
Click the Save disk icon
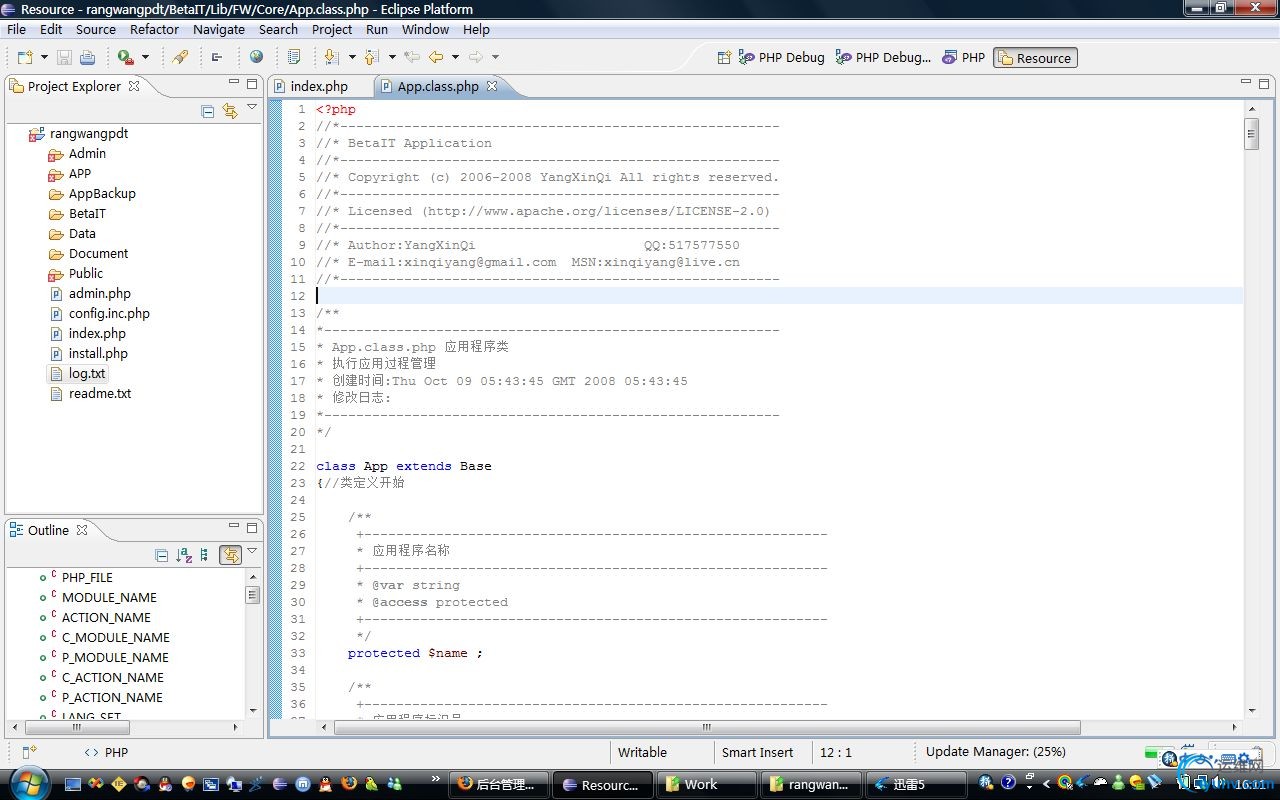[x=64, y=57]
